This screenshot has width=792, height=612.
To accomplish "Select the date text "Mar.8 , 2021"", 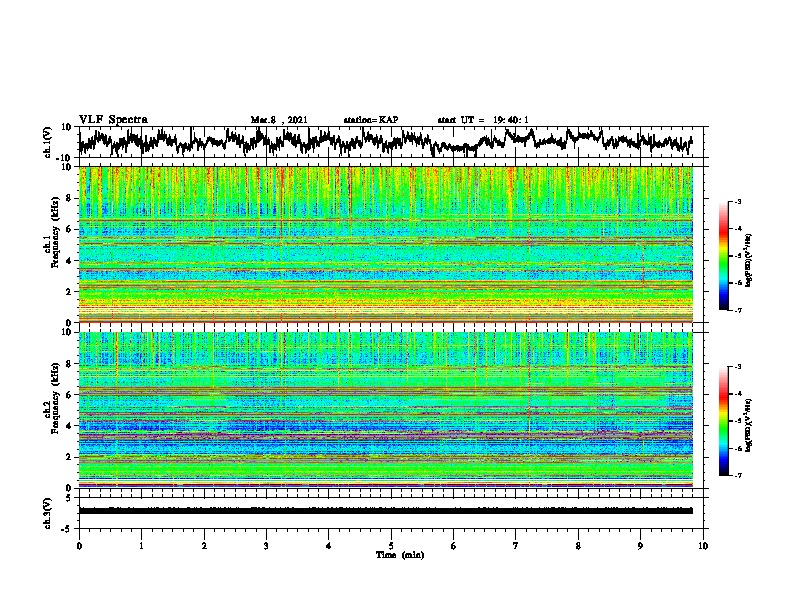I will pos(279,120).
